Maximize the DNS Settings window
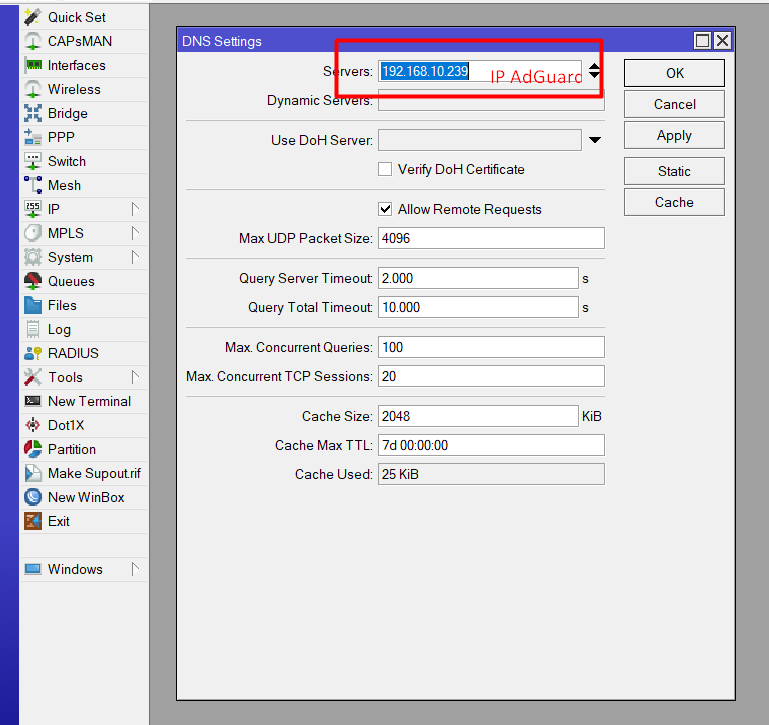The width and height of the screenshot is (769, 725). tap(702, 41)
